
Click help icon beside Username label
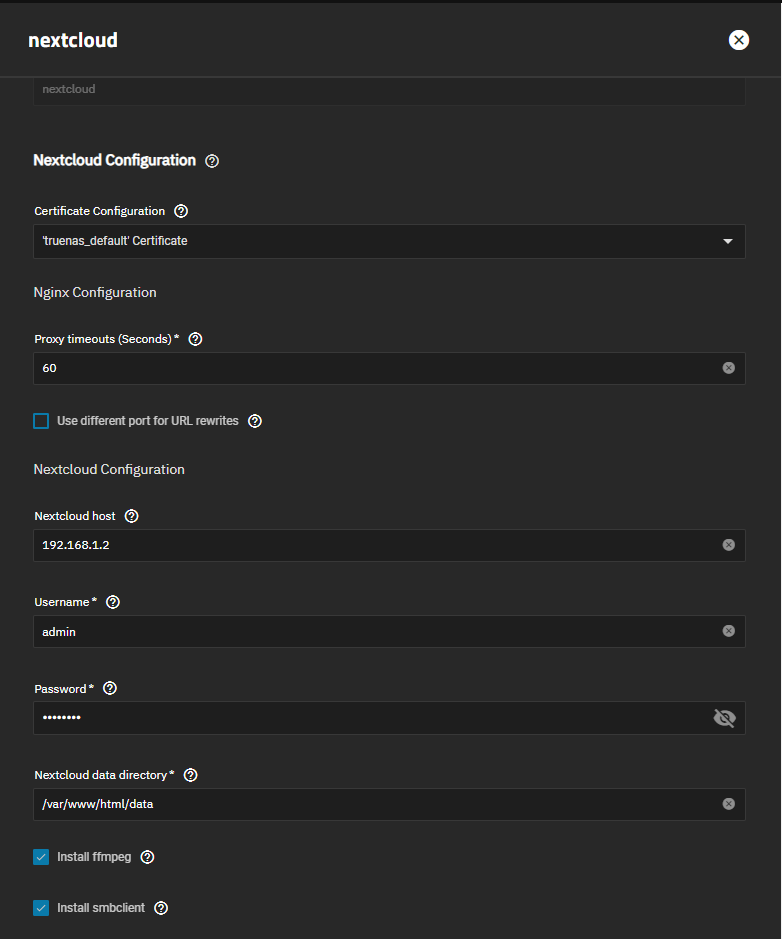[113, 602]
